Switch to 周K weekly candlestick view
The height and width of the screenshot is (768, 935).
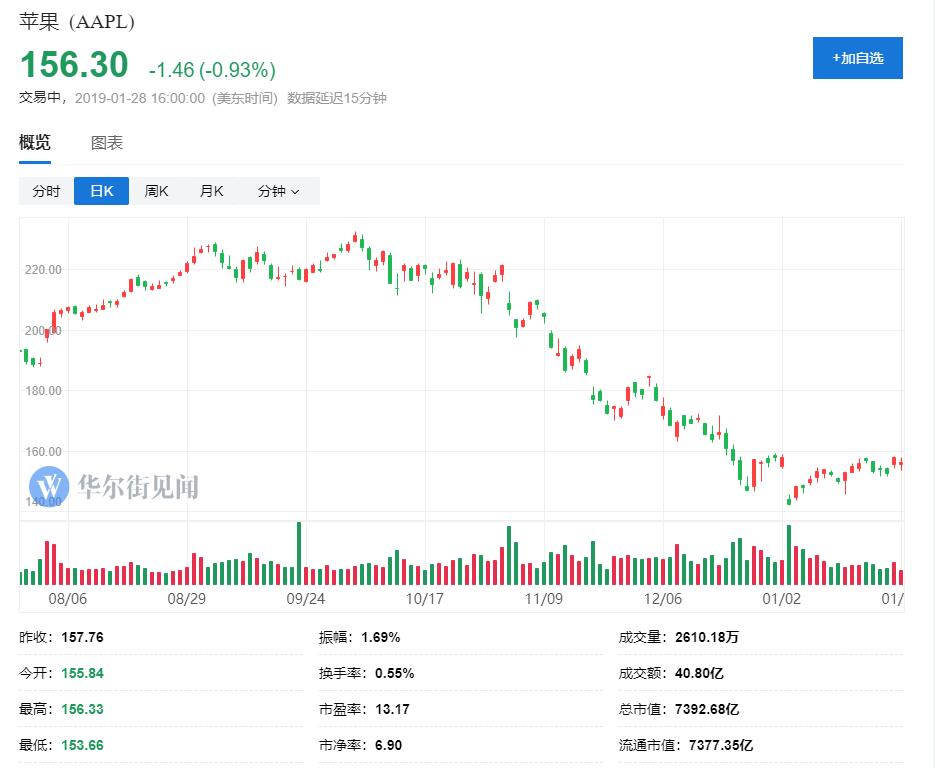[156, 191]
